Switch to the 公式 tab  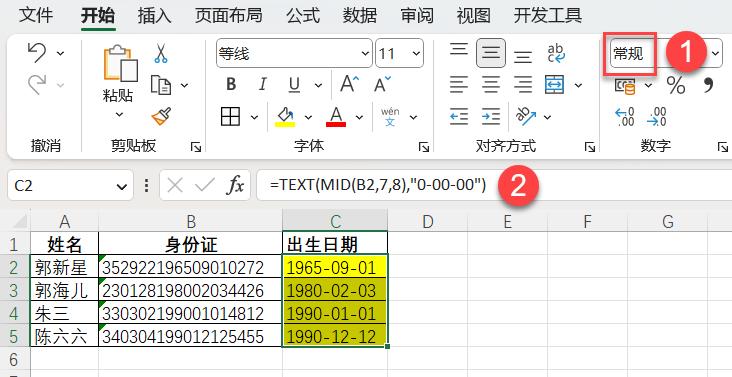(x=303, y=15)
